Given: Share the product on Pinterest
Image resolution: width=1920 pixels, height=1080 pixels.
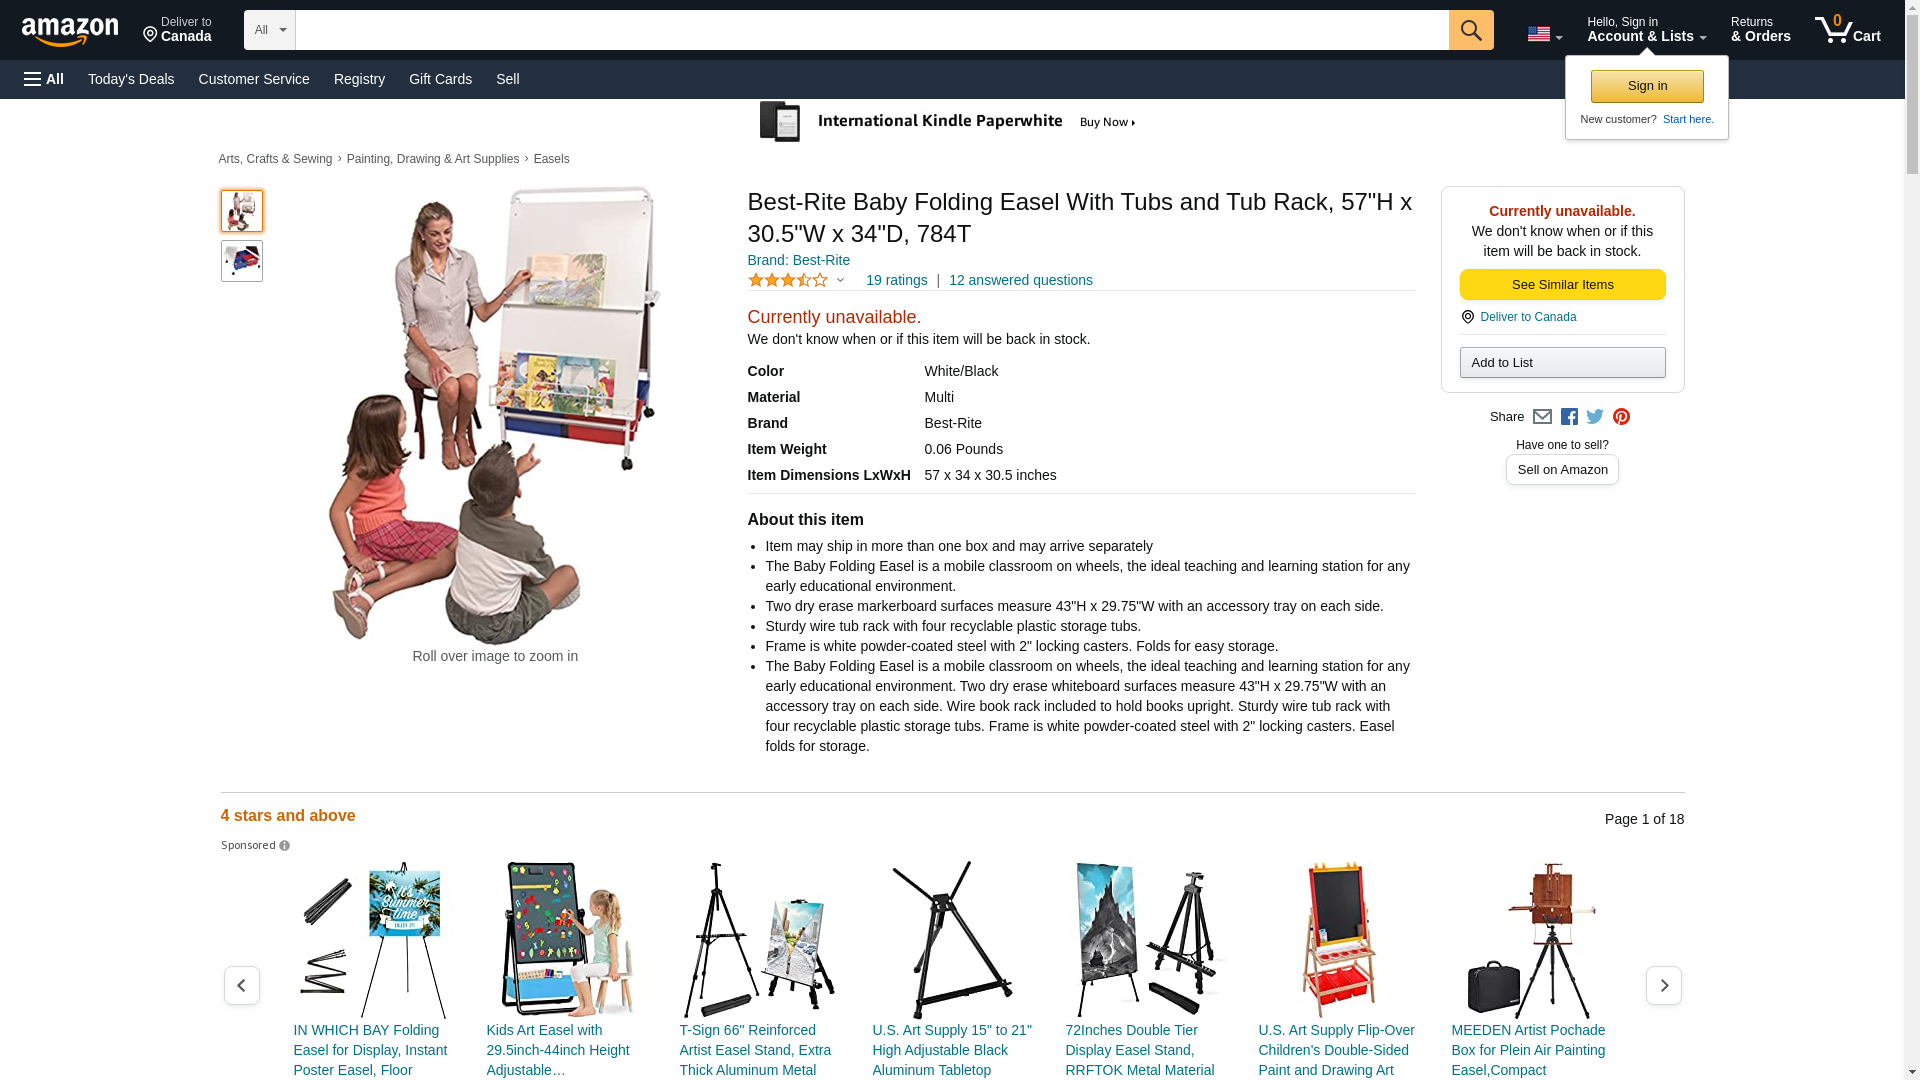Looking at the screenshot, I should [x=1621, y=417].
